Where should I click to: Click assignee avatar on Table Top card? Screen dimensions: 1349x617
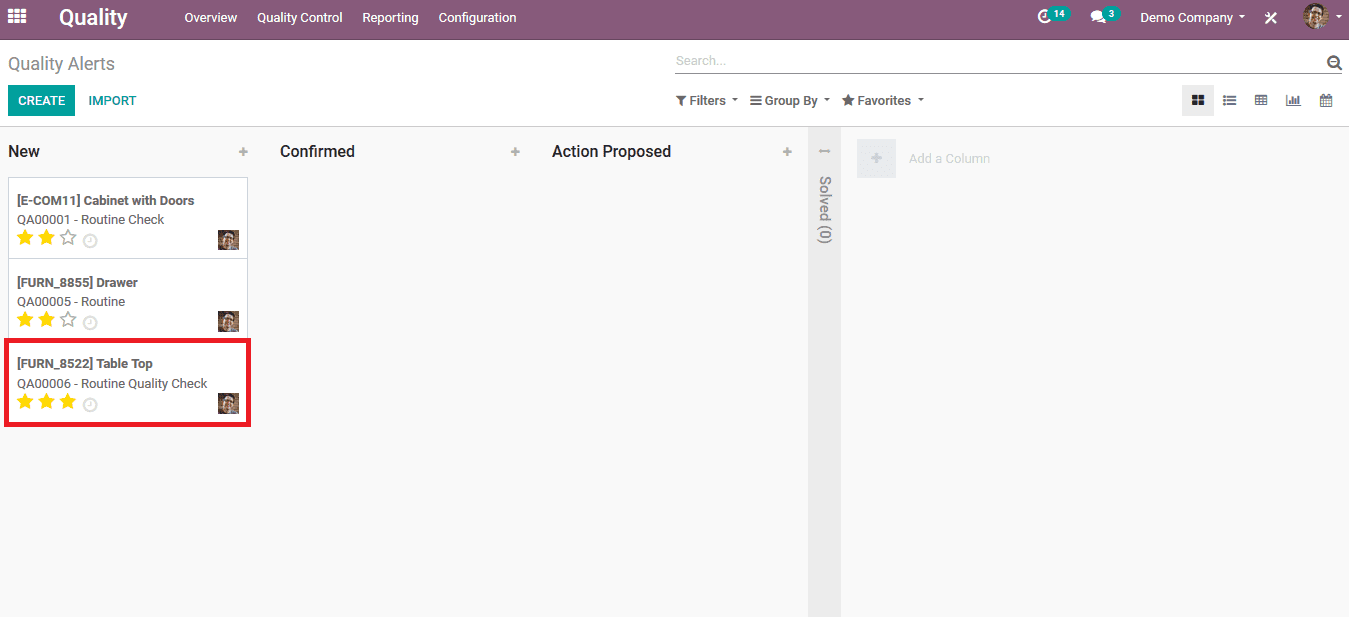(228, 403)
